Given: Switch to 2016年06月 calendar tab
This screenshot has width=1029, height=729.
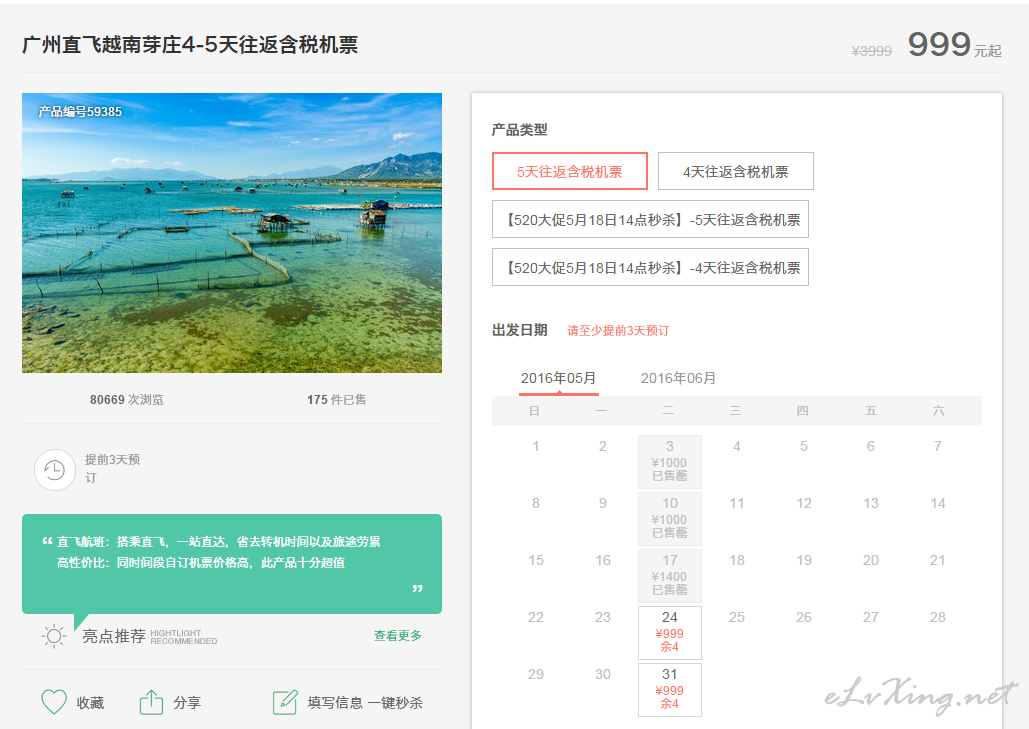Looking at the screenshot, I should click(678, 379).
